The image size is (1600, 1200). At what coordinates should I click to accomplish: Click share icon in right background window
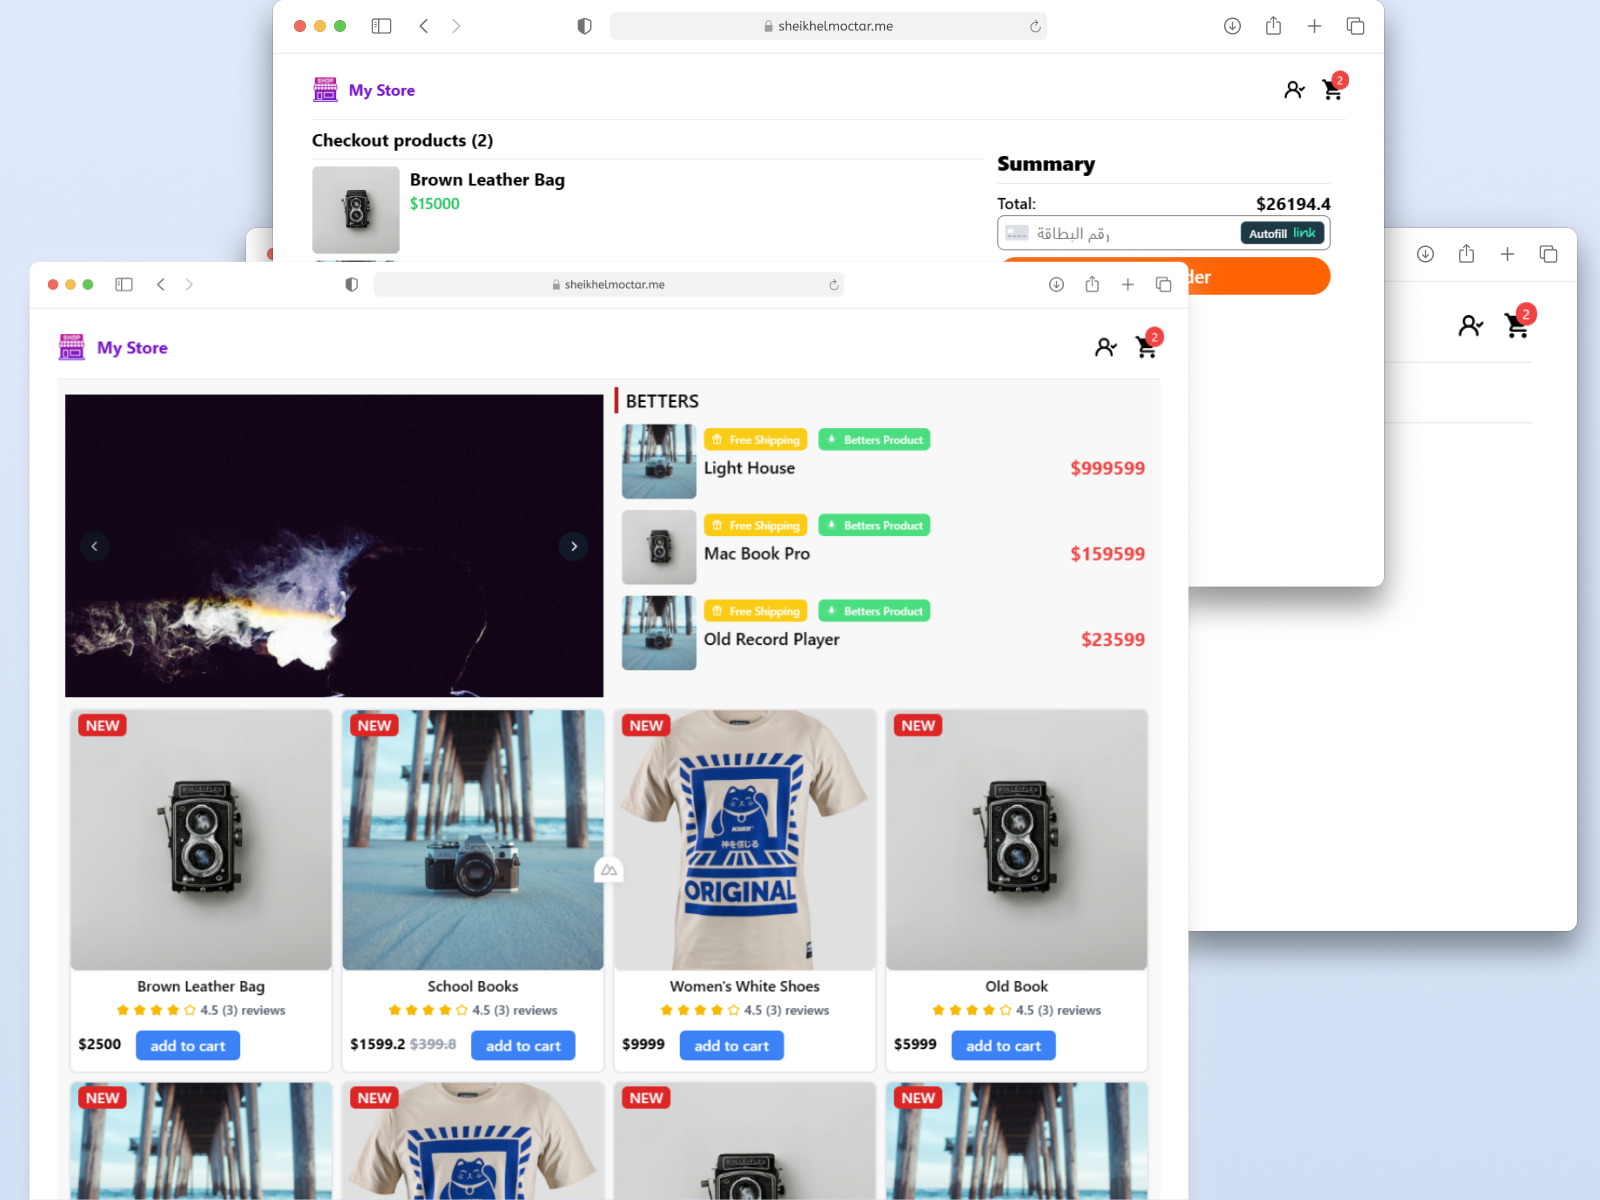click(x=1466, y=254)
